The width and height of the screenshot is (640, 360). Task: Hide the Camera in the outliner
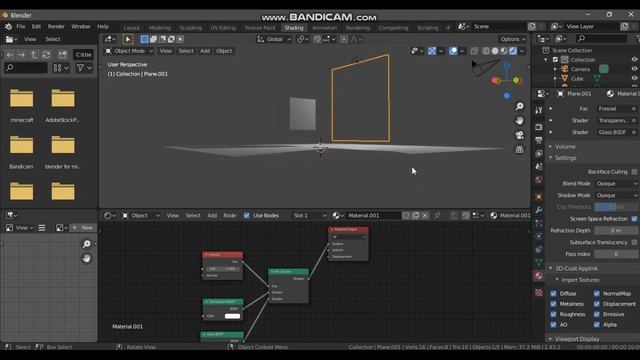pos(634,69)
